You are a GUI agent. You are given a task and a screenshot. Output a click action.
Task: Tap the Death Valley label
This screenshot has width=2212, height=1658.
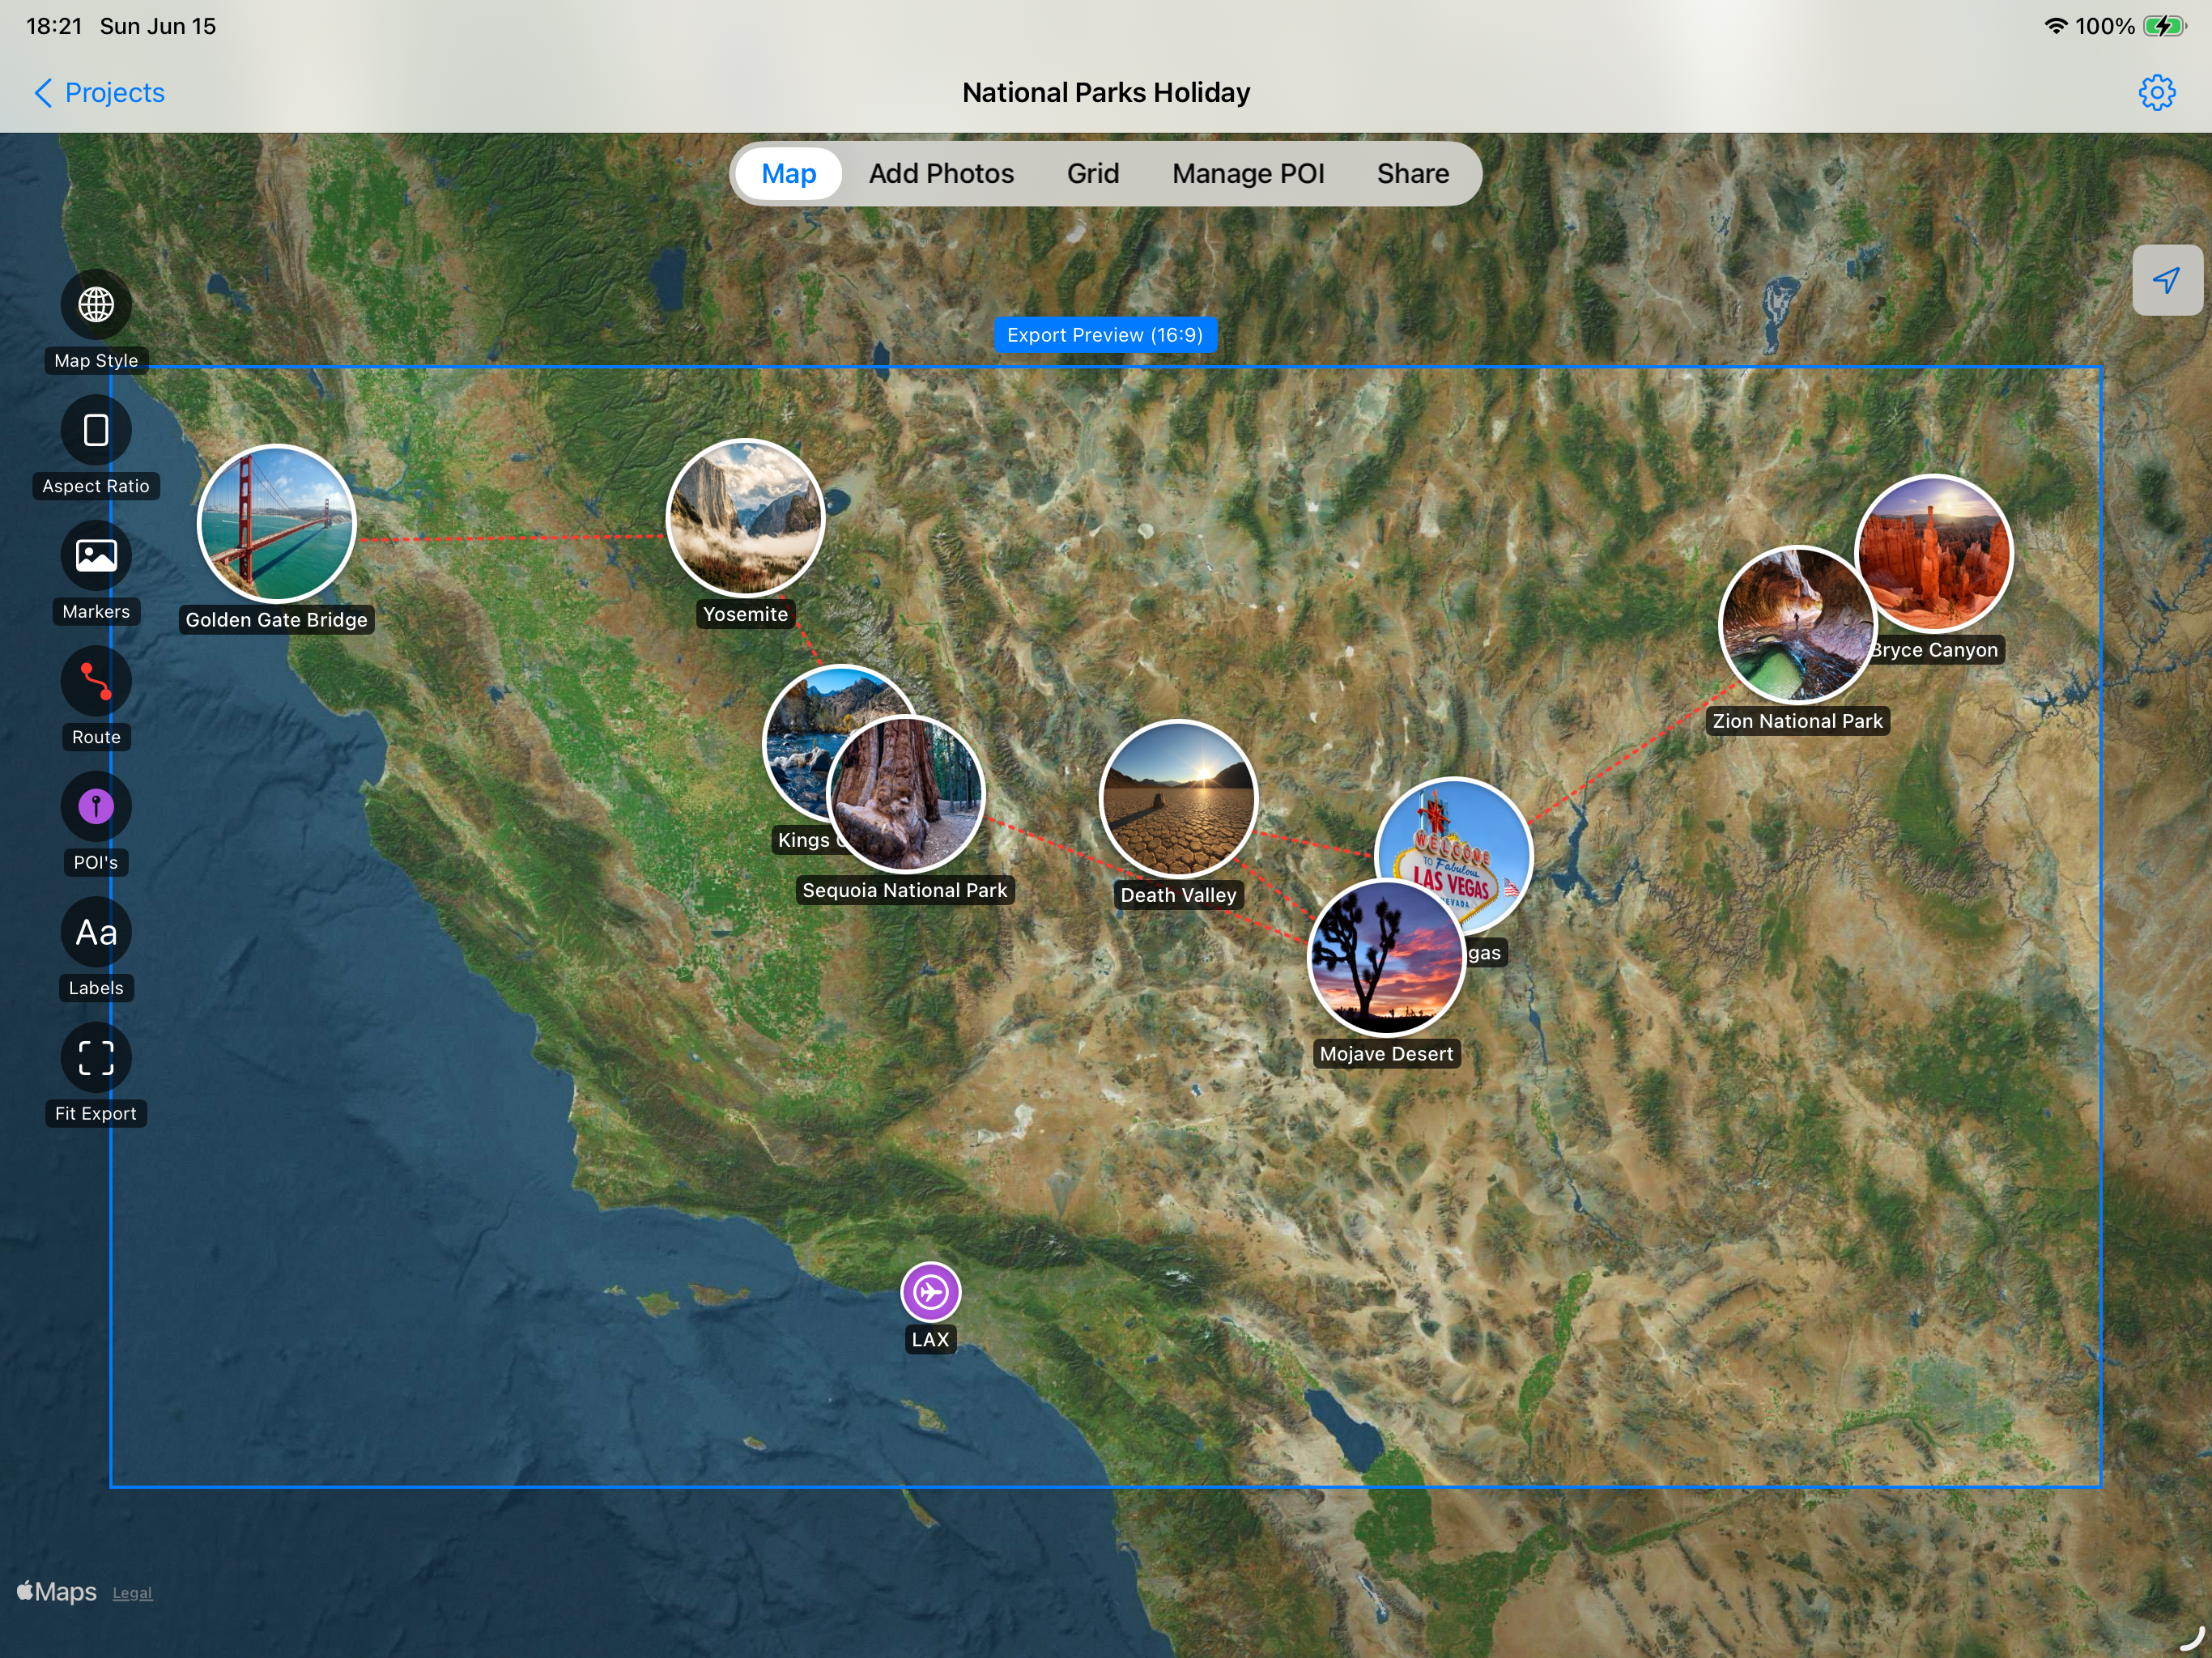click(1178, 895)
